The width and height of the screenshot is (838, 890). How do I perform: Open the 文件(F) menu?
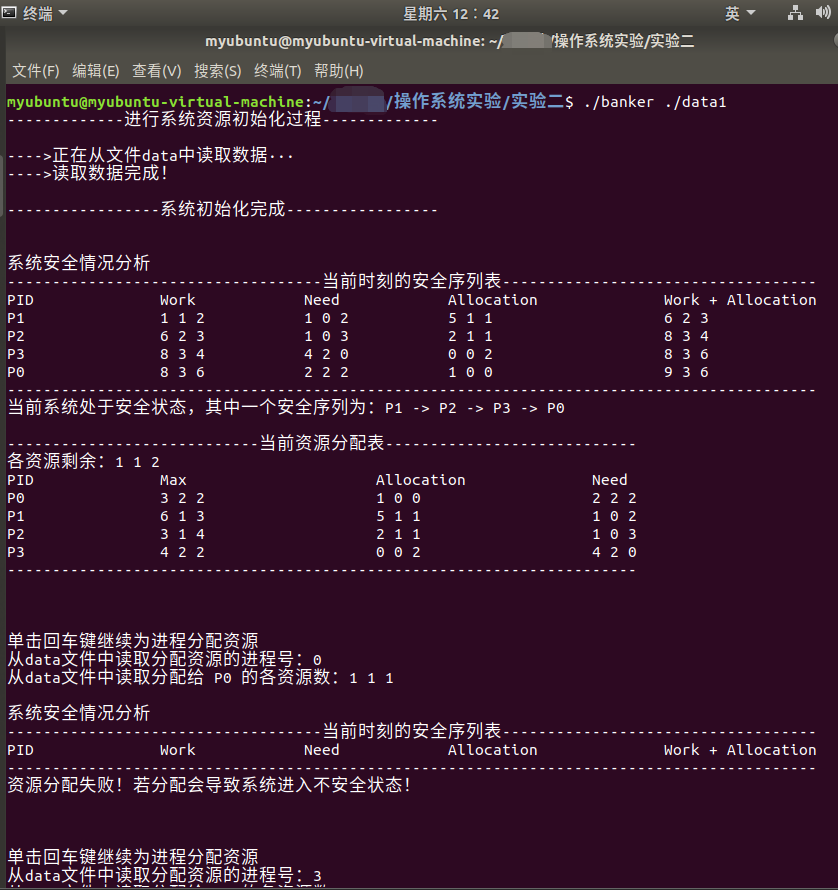36,71
